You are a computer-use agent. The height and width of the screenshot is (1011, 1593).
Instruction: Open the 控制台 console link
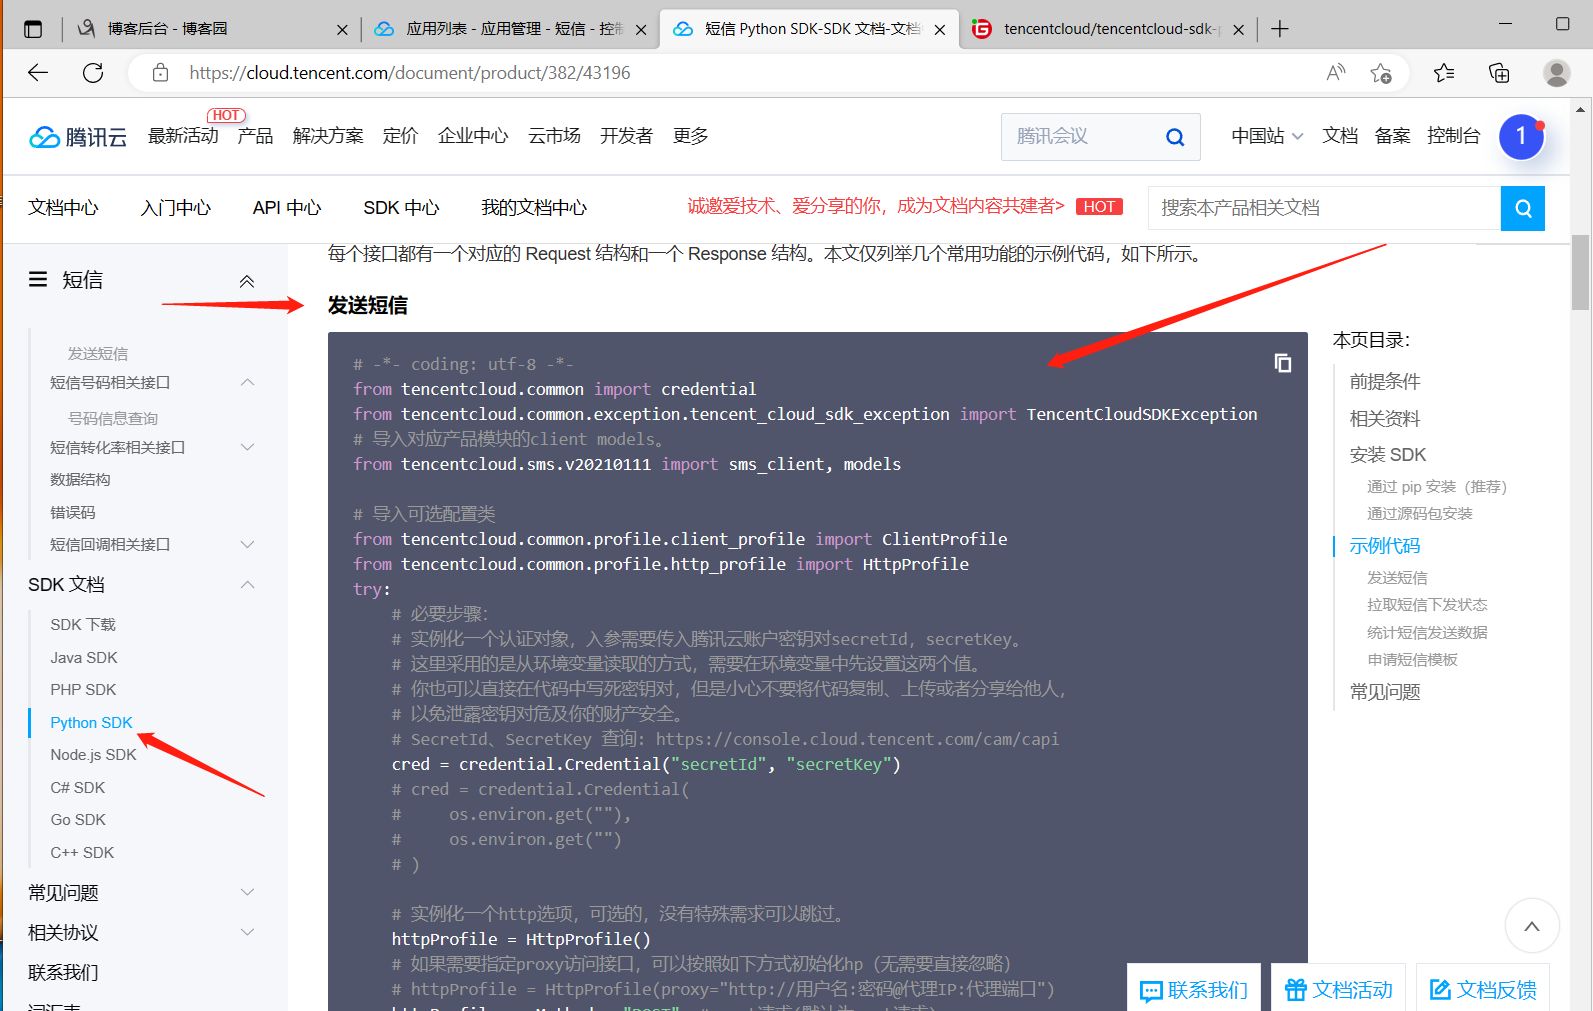(x=1453, y=136)
